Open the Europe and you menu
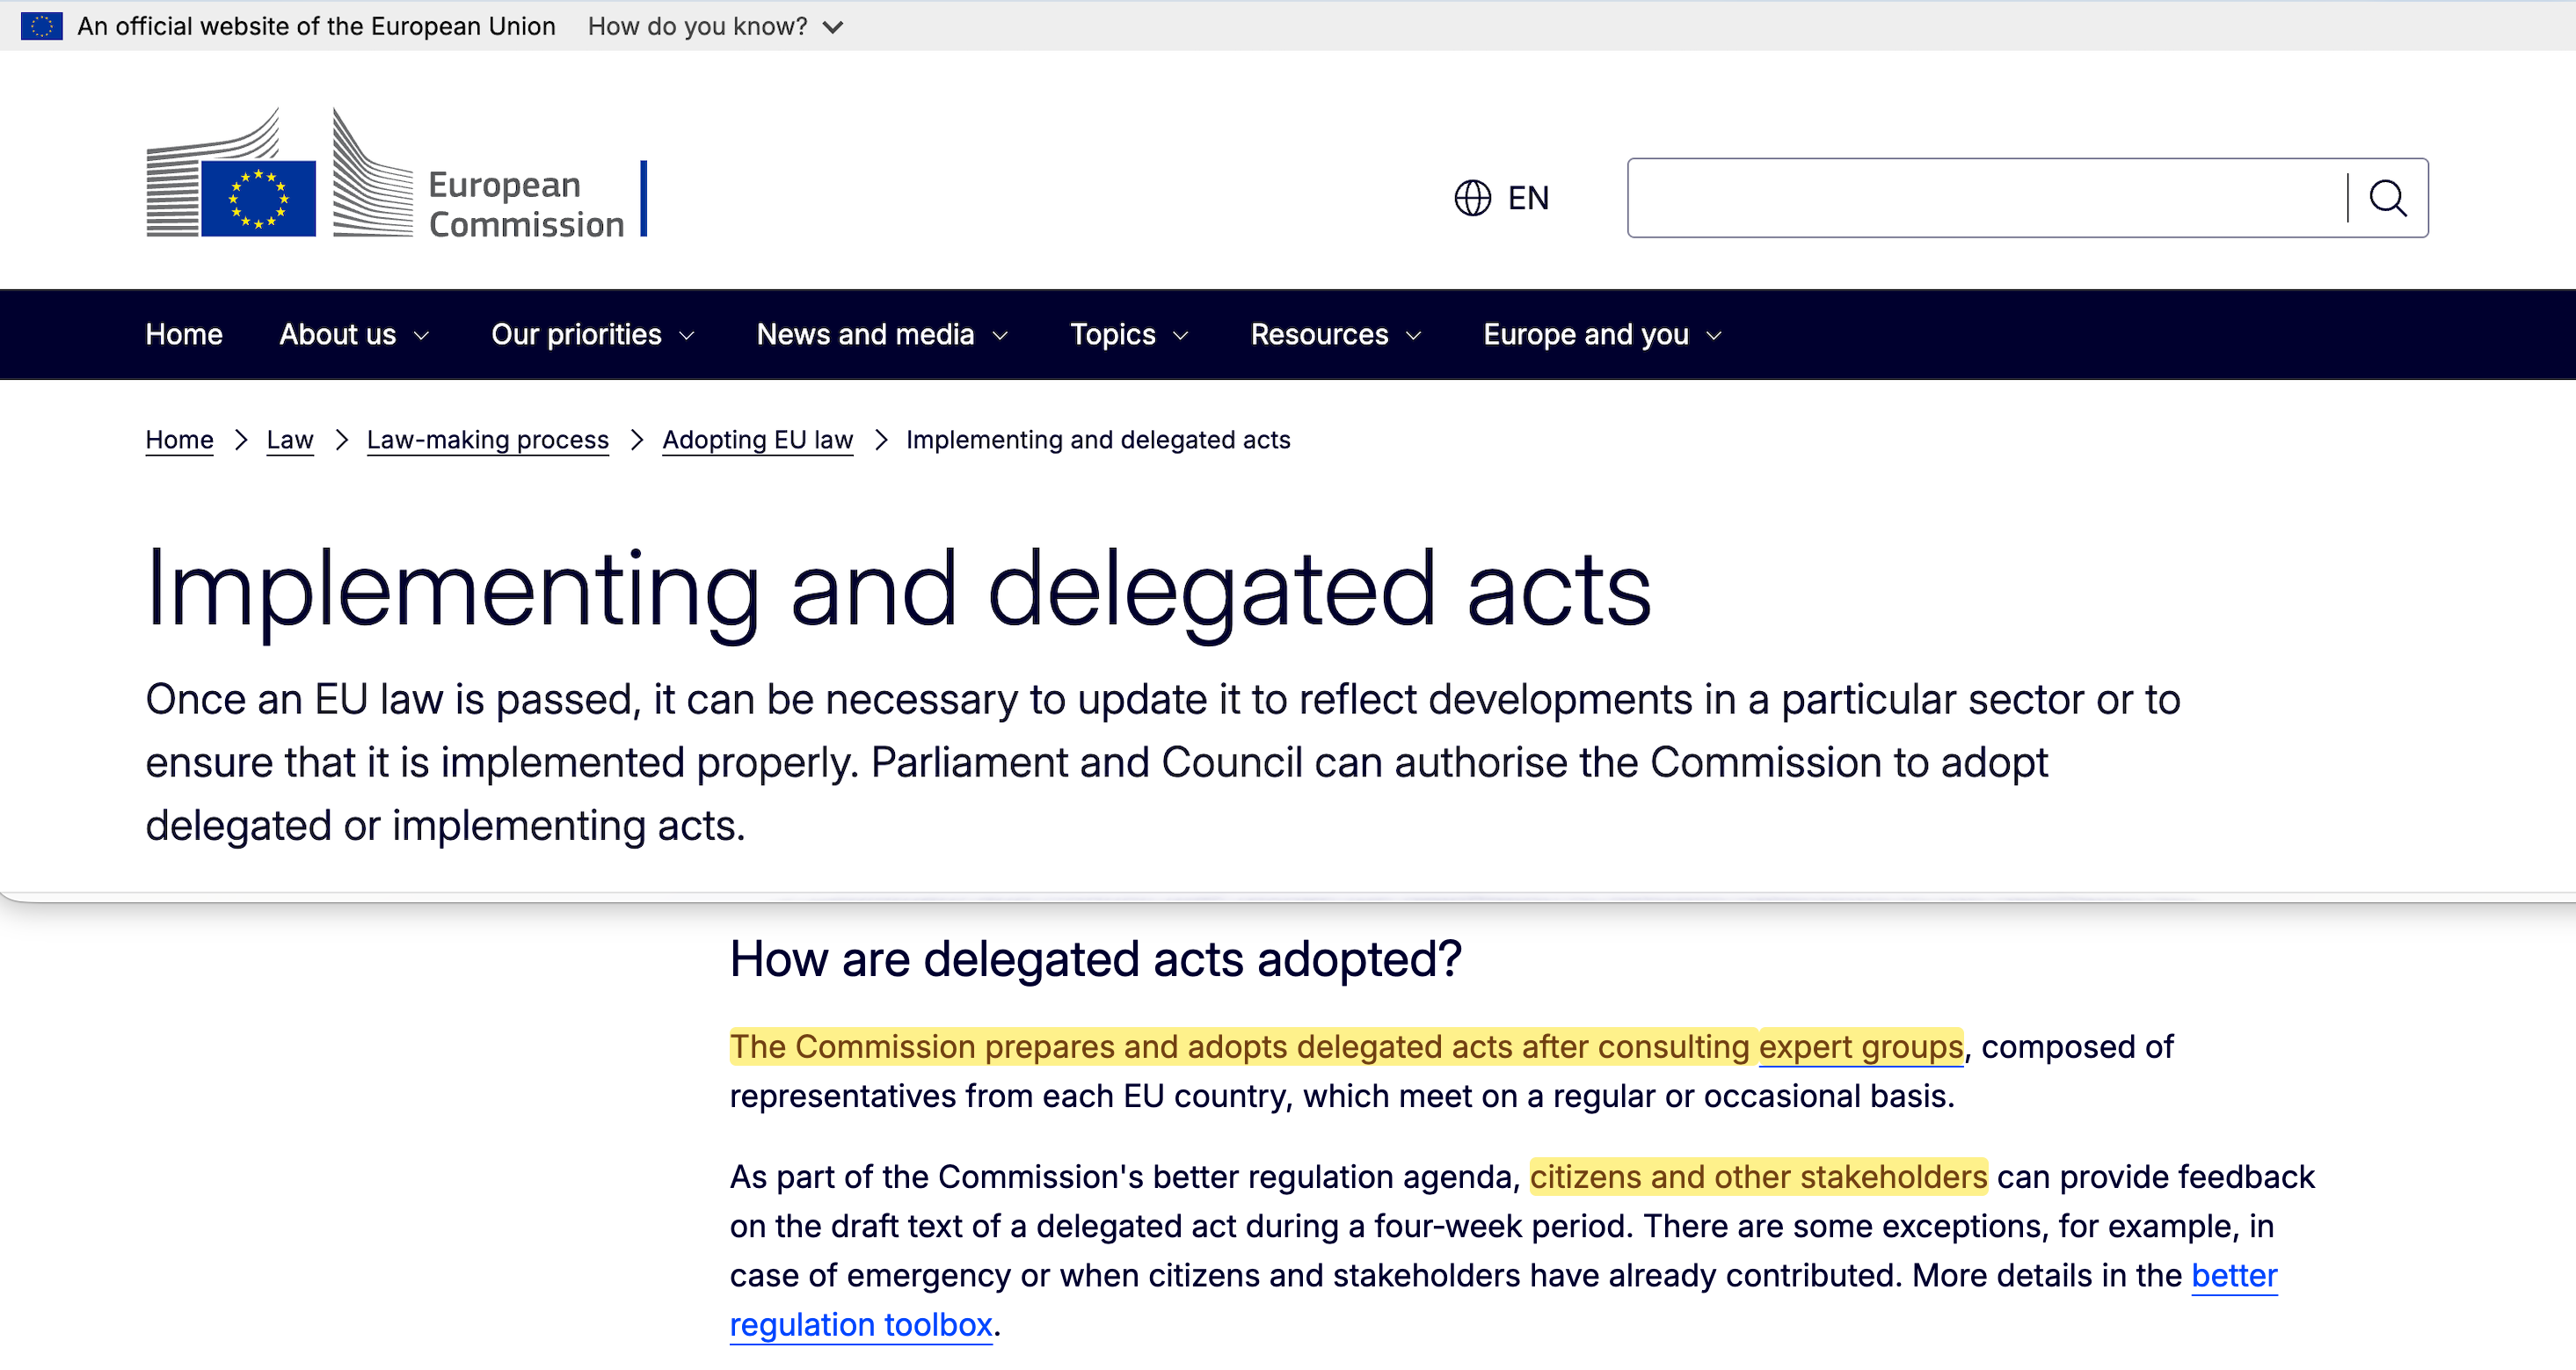This screenshot has height=1370, width=2576. pos(1603,334)
